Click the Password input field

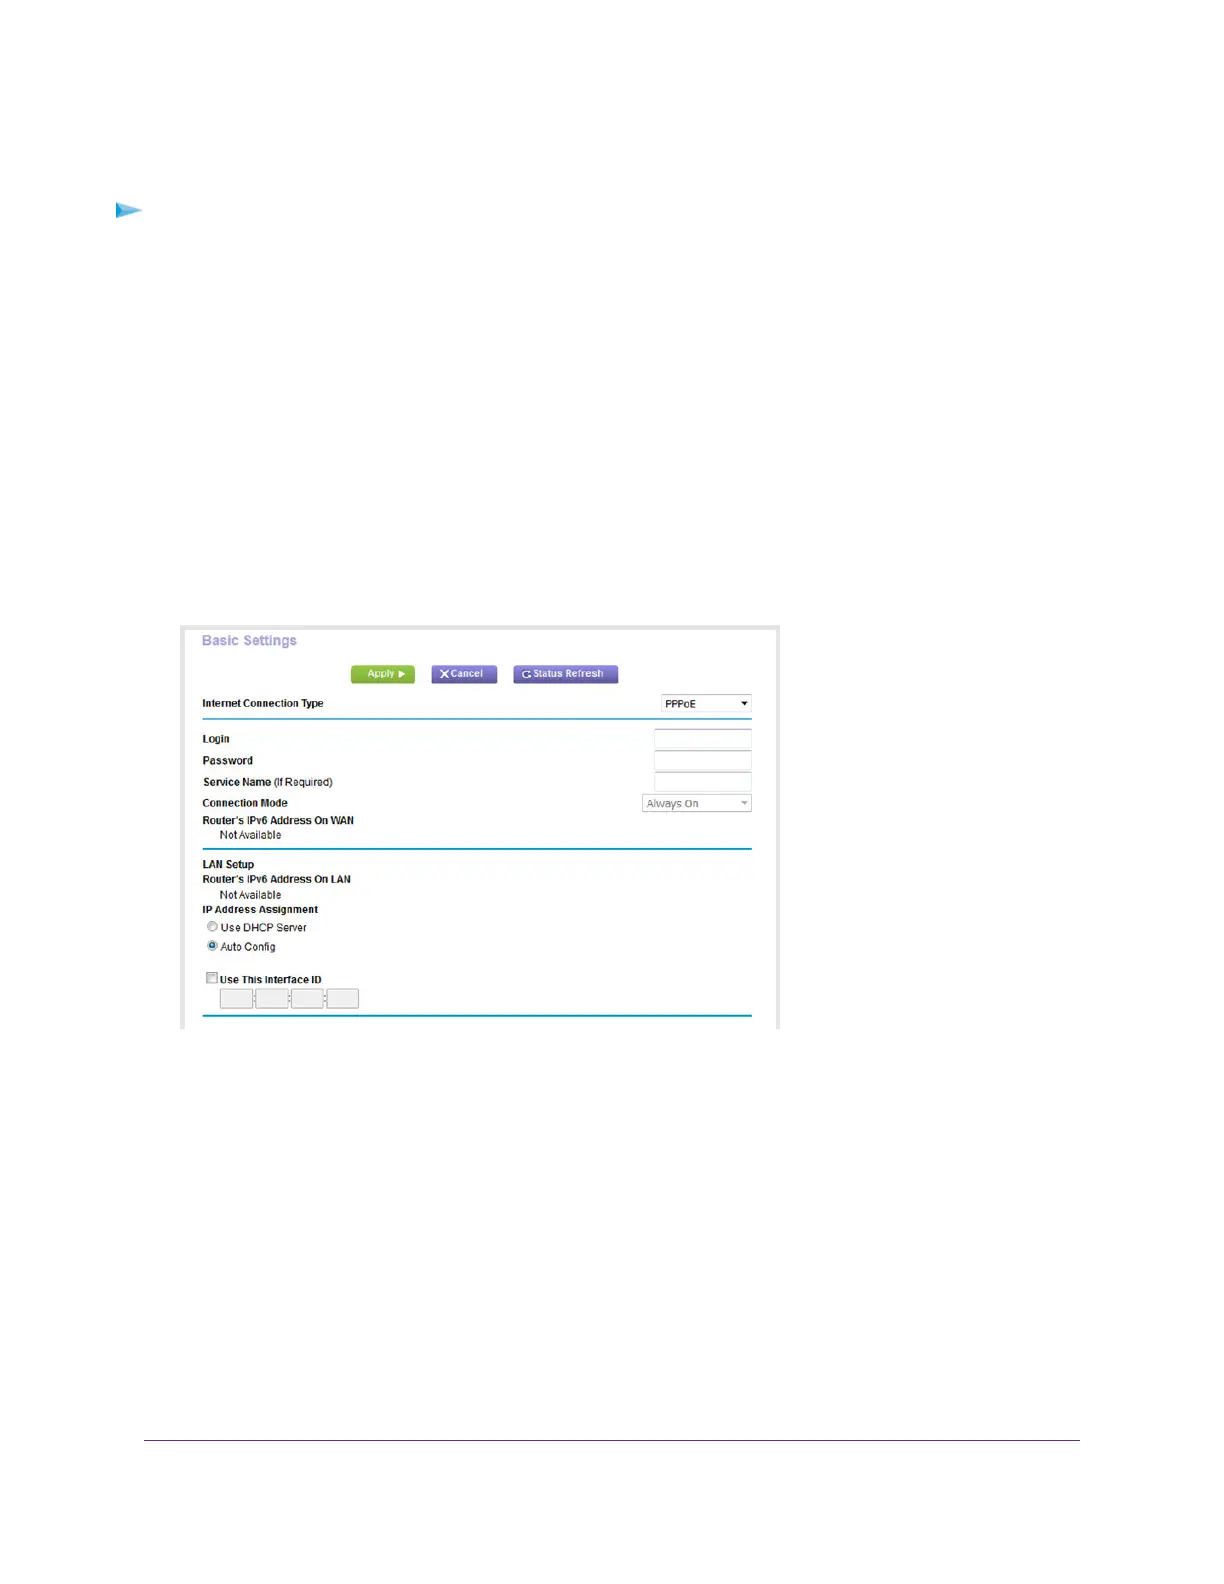tap(702, 760)
